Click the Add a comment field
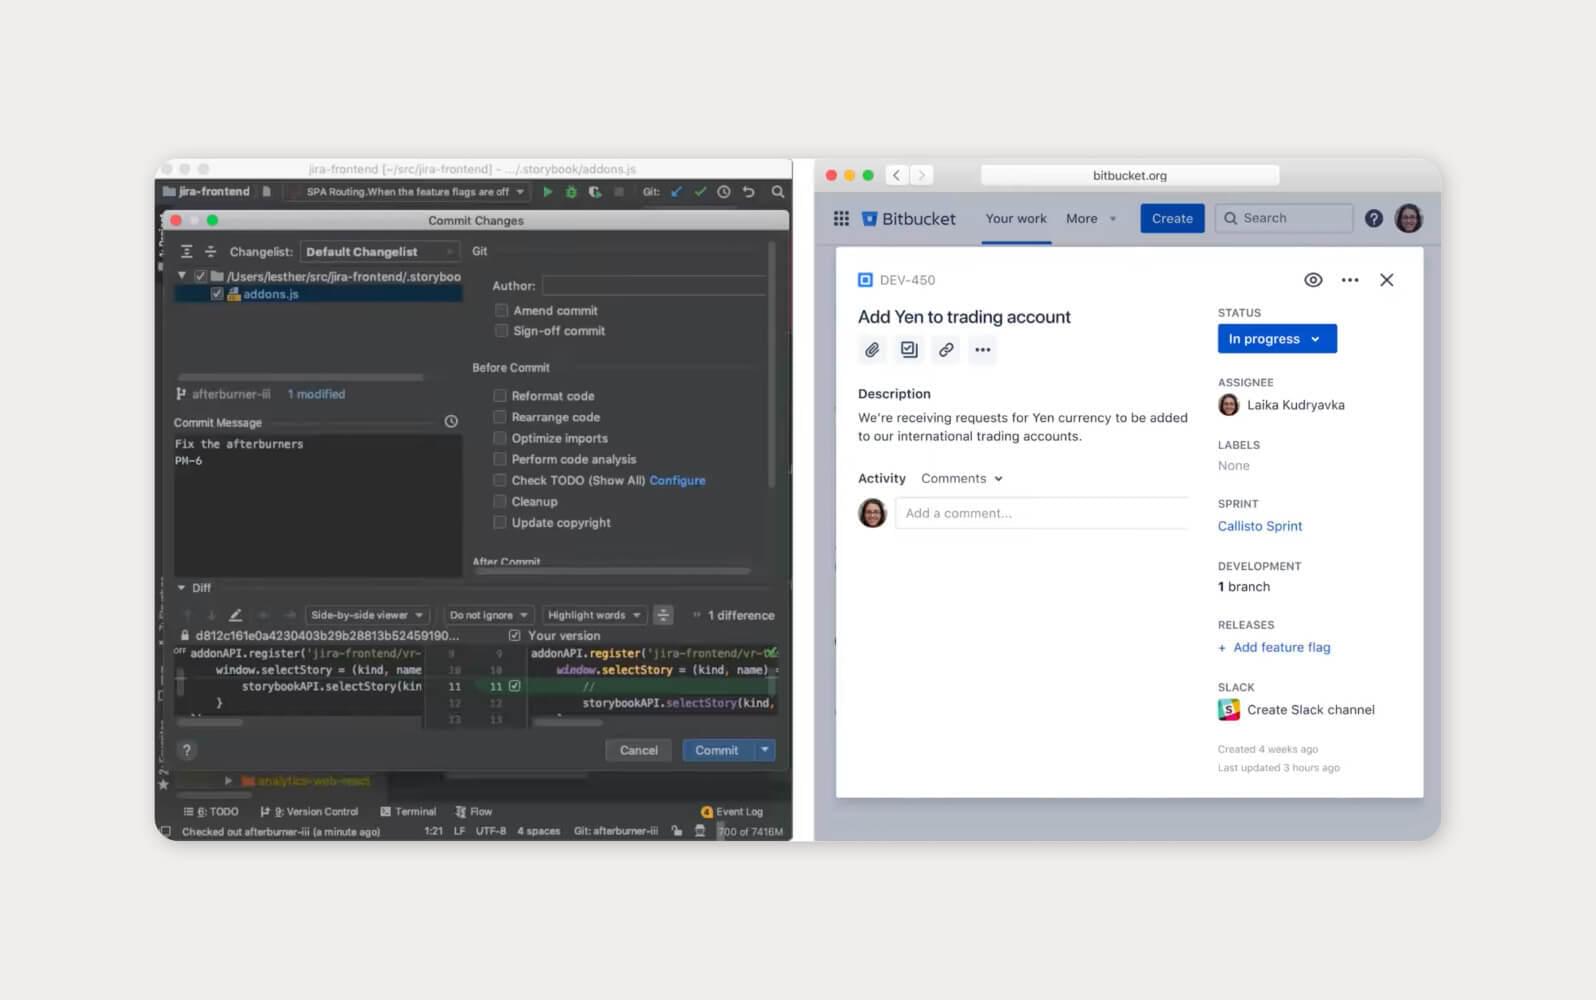 pyautogui.click(x=1040, y=513)
